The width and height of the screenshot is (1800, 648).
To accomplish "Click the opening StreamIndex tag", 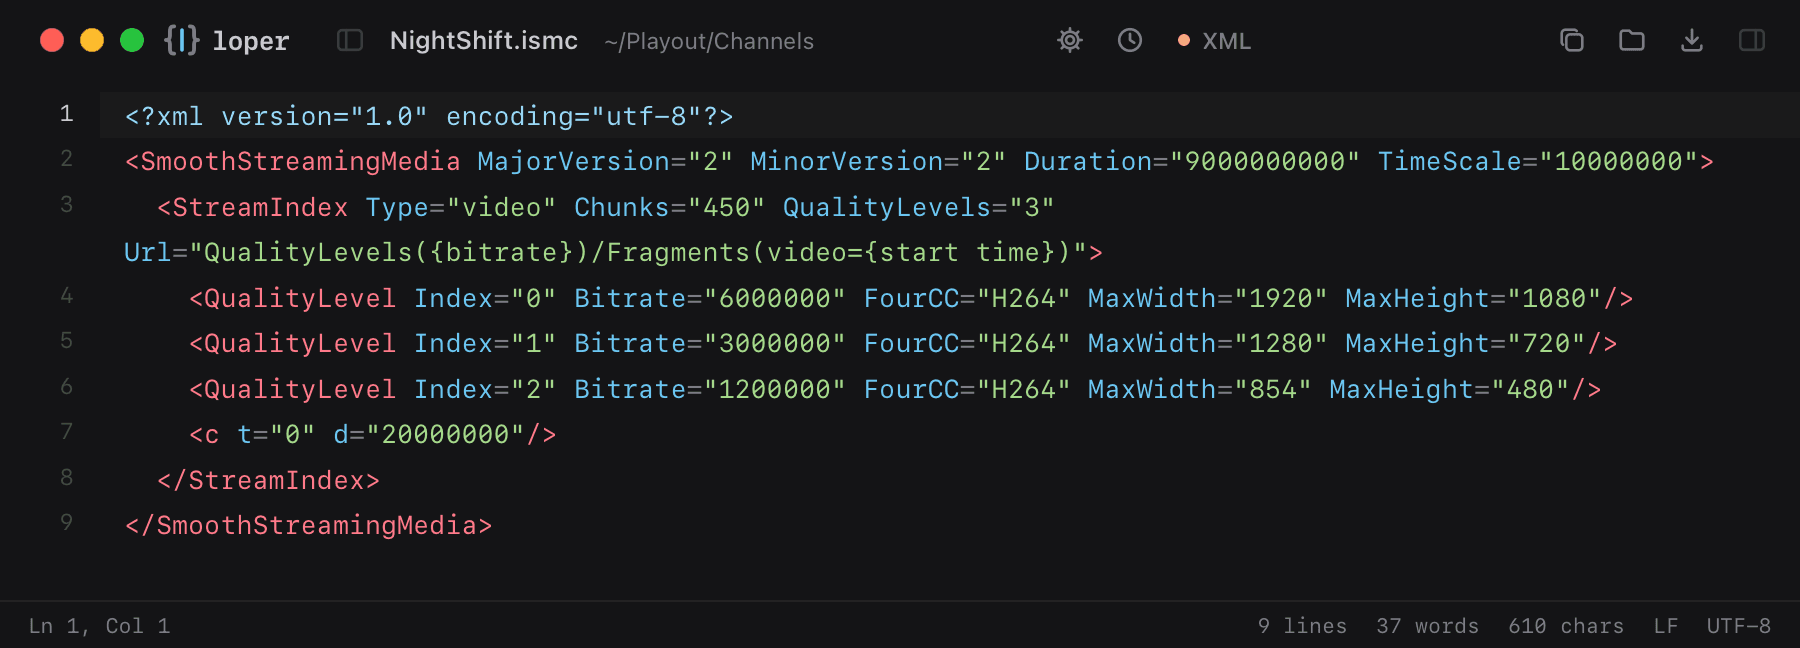I will tap(252, 207).
